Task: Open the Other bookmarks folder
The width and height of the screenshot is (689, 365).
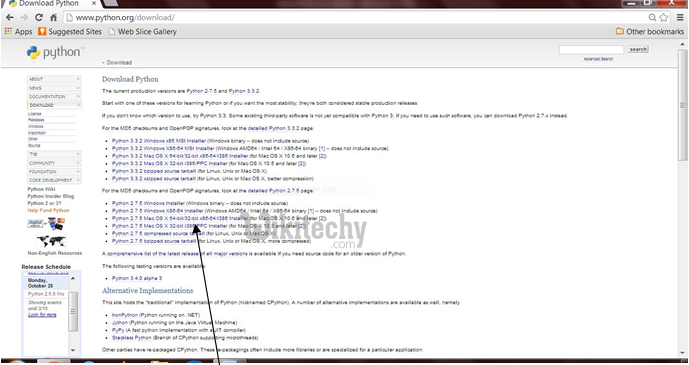Action: point(650,32)
